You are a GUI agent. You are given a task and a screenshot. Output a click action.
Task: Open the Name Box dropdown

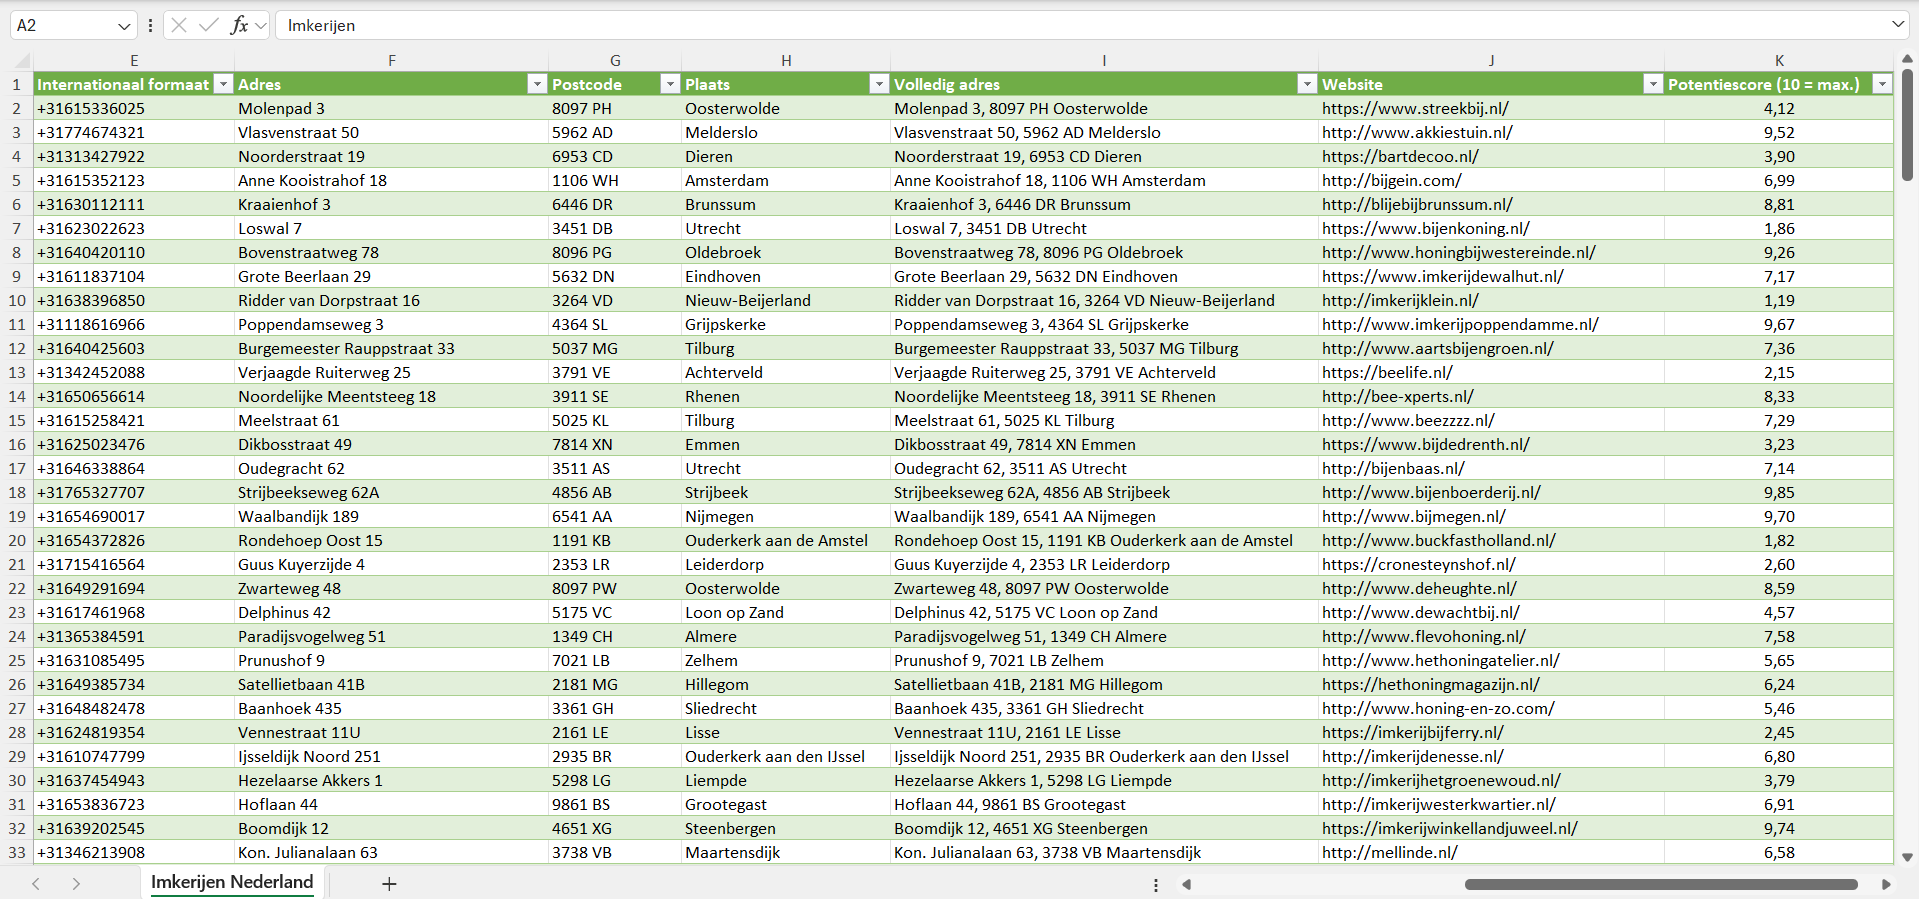(x=124, y=26)
